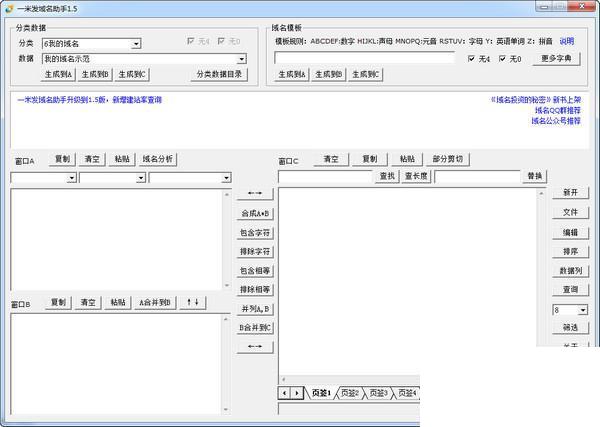
Task: Click the 域名模板 template input field
Action: (x=364, y=58)
